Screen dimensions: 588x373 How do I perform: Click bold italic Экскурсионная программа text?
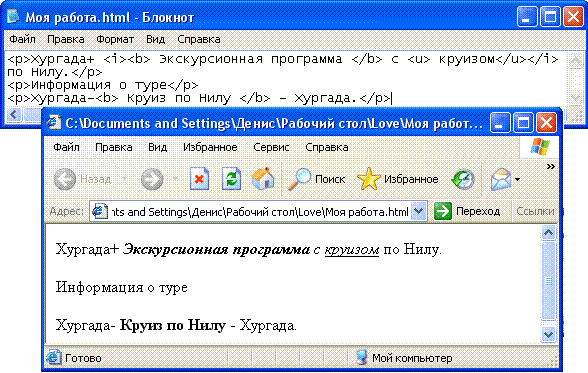point(216,249)
